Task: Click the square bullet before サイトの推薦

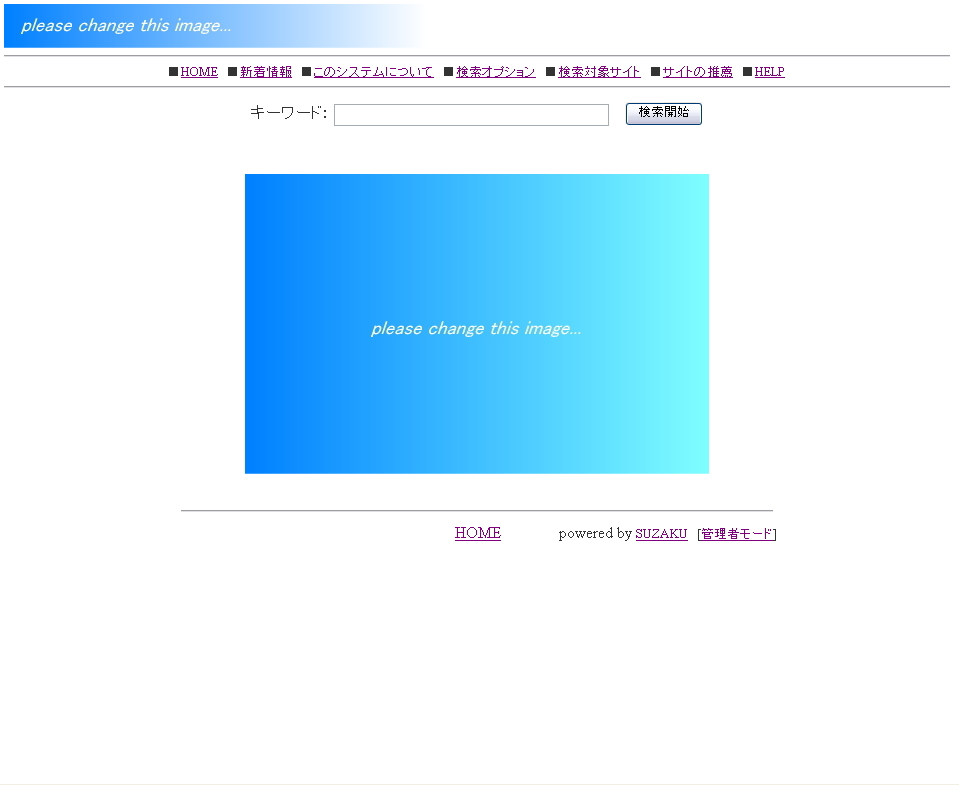Action: (x=655, y=72)
